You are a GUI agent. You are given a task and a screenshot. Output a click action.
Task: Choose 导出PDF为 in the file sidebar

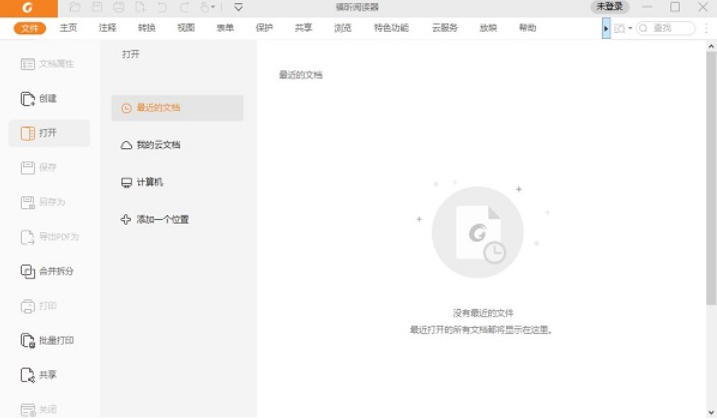48,236
